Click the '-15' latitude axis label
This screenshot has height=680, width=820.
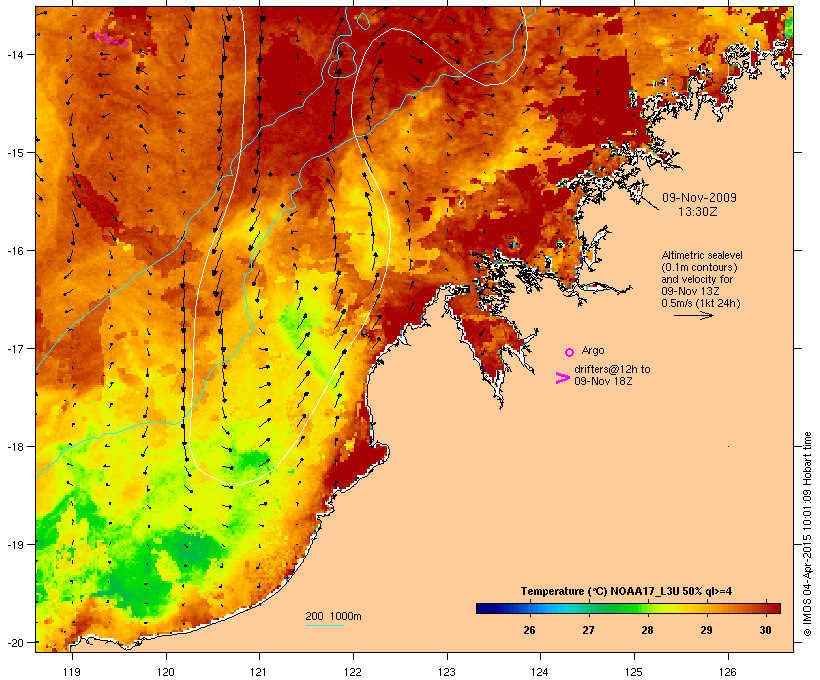tap(14, 153)
